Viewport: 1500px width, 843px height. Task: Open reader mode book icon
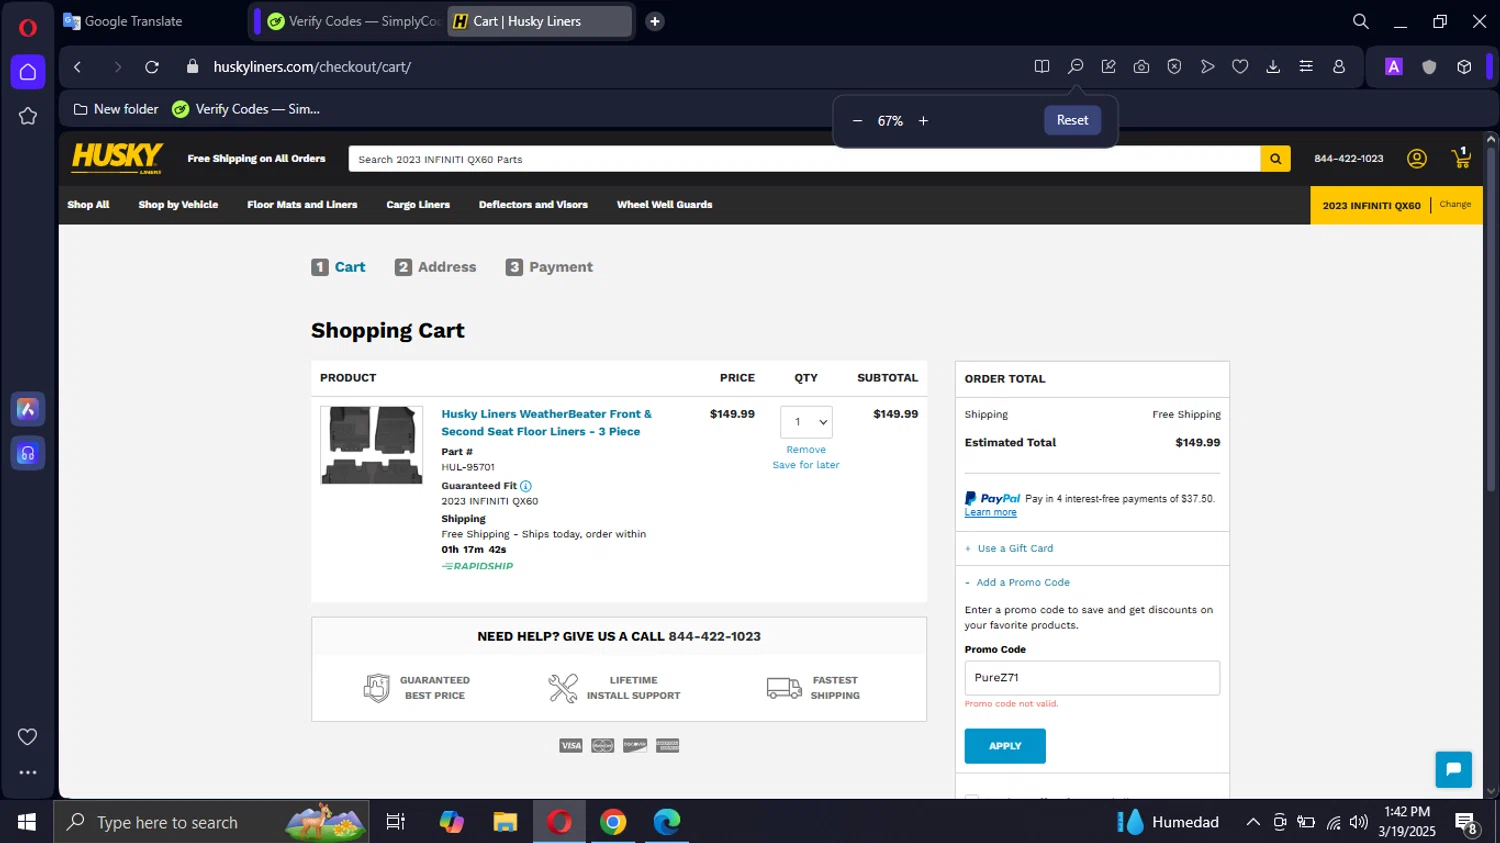1042,67
